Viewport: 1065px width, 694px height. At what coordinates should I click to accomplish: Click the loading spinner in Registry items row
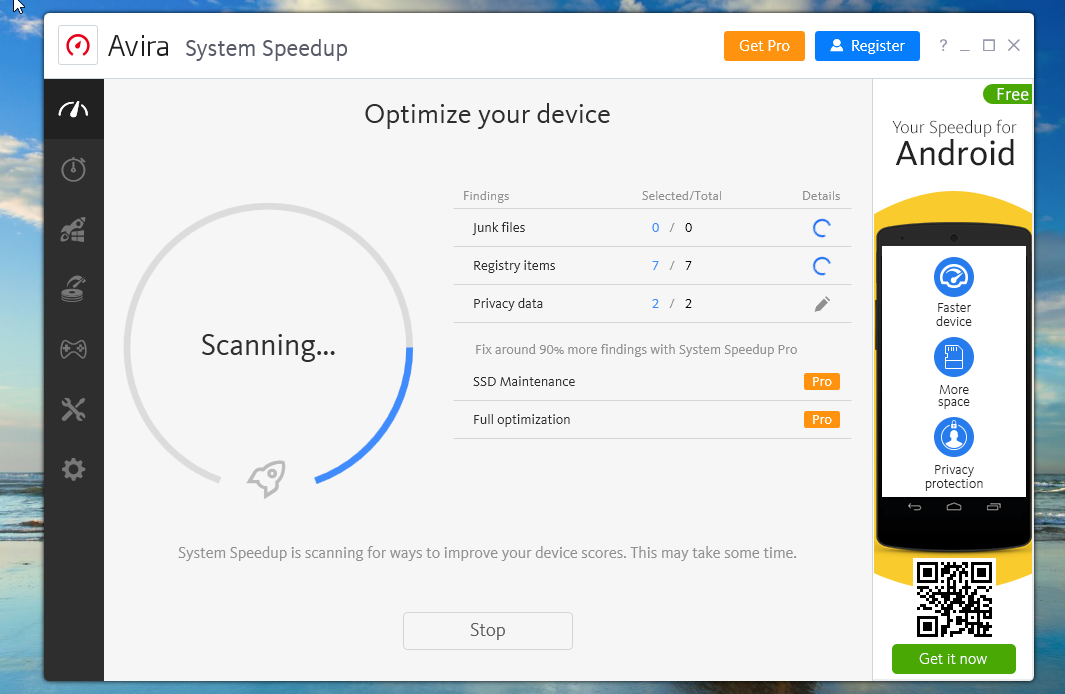point(822,266)
